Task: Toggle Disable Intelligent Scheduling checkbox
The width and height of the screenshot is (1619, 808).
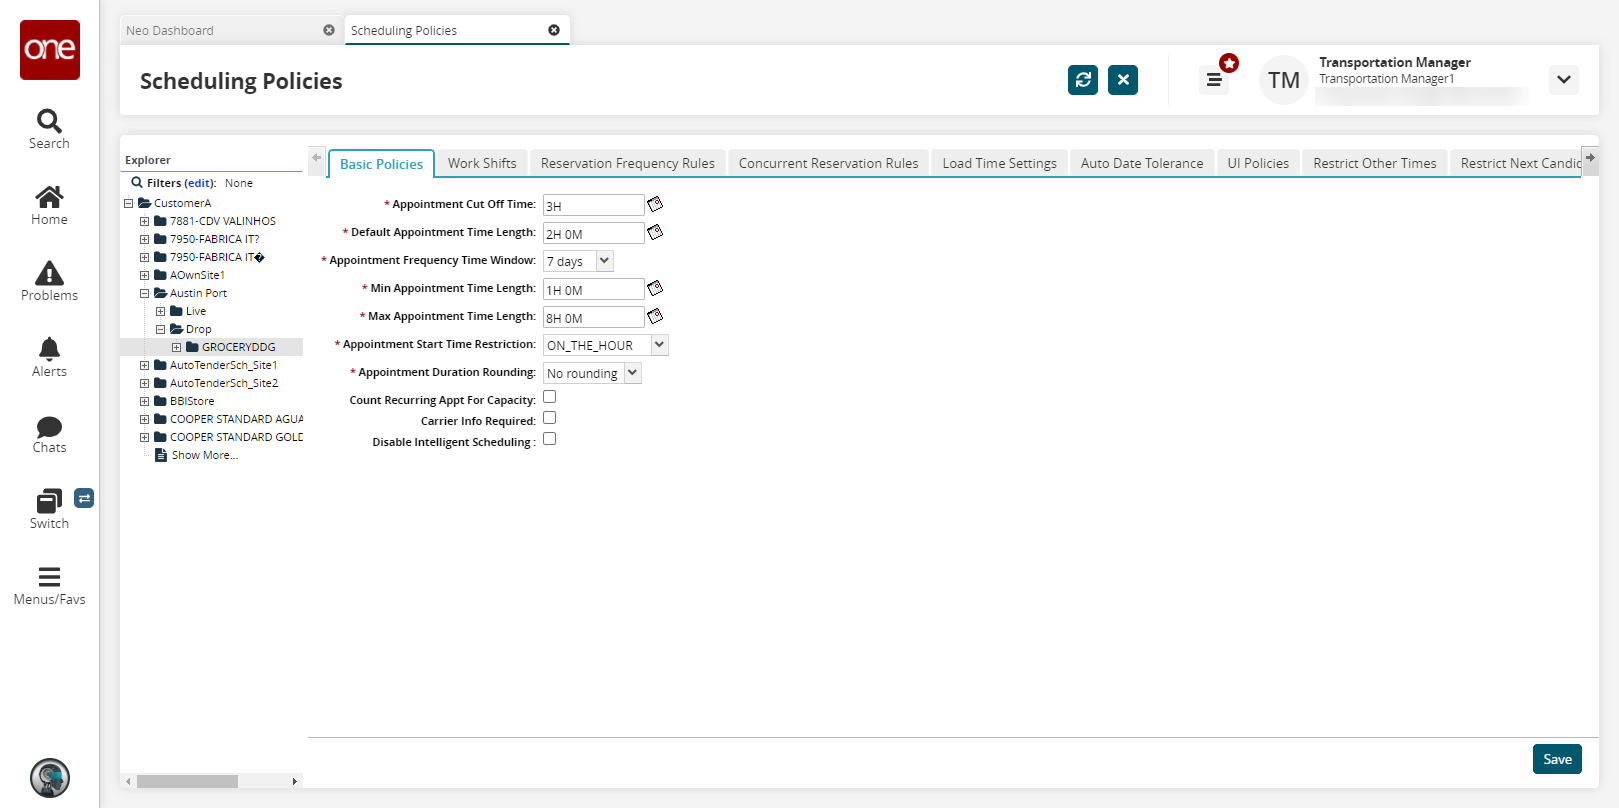Action: coord(549,439)
